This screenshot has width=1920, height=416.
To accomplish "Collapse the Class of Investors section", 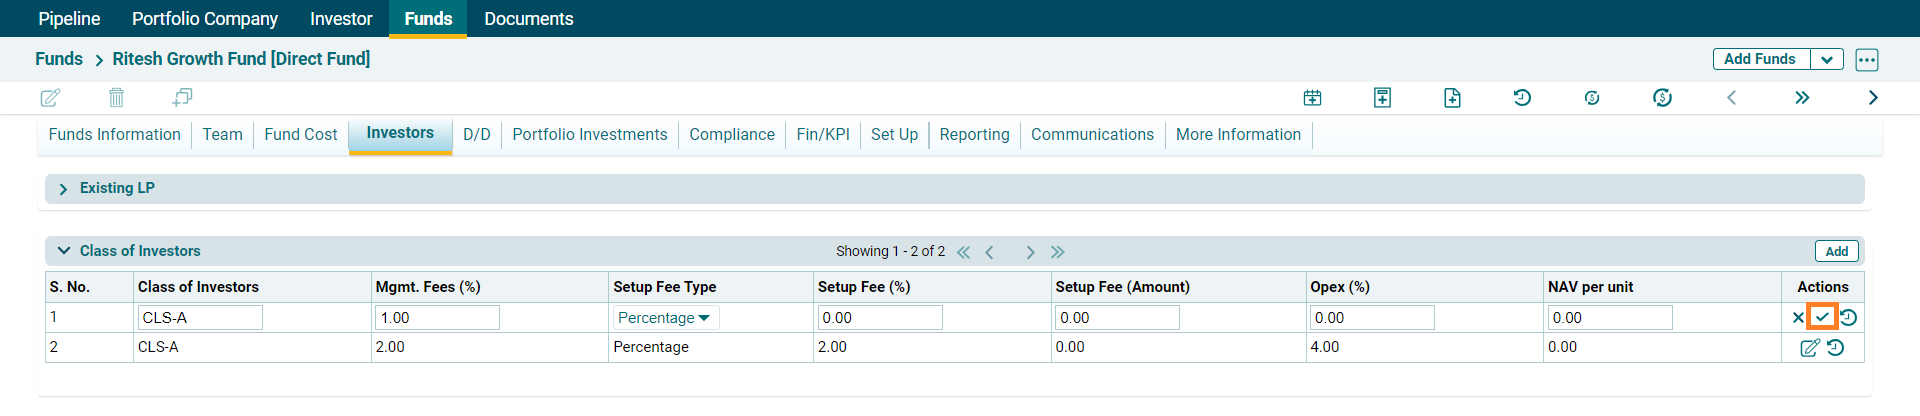I will tap(64, 251).
